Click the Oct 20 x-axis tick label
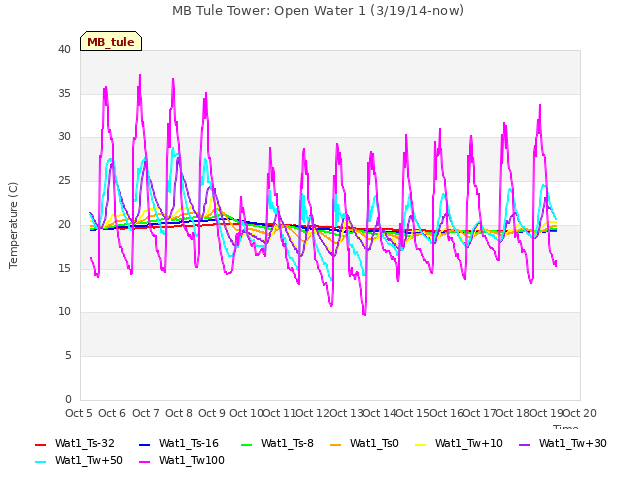The width and height of the screenshot is (640, 480). 580,413
